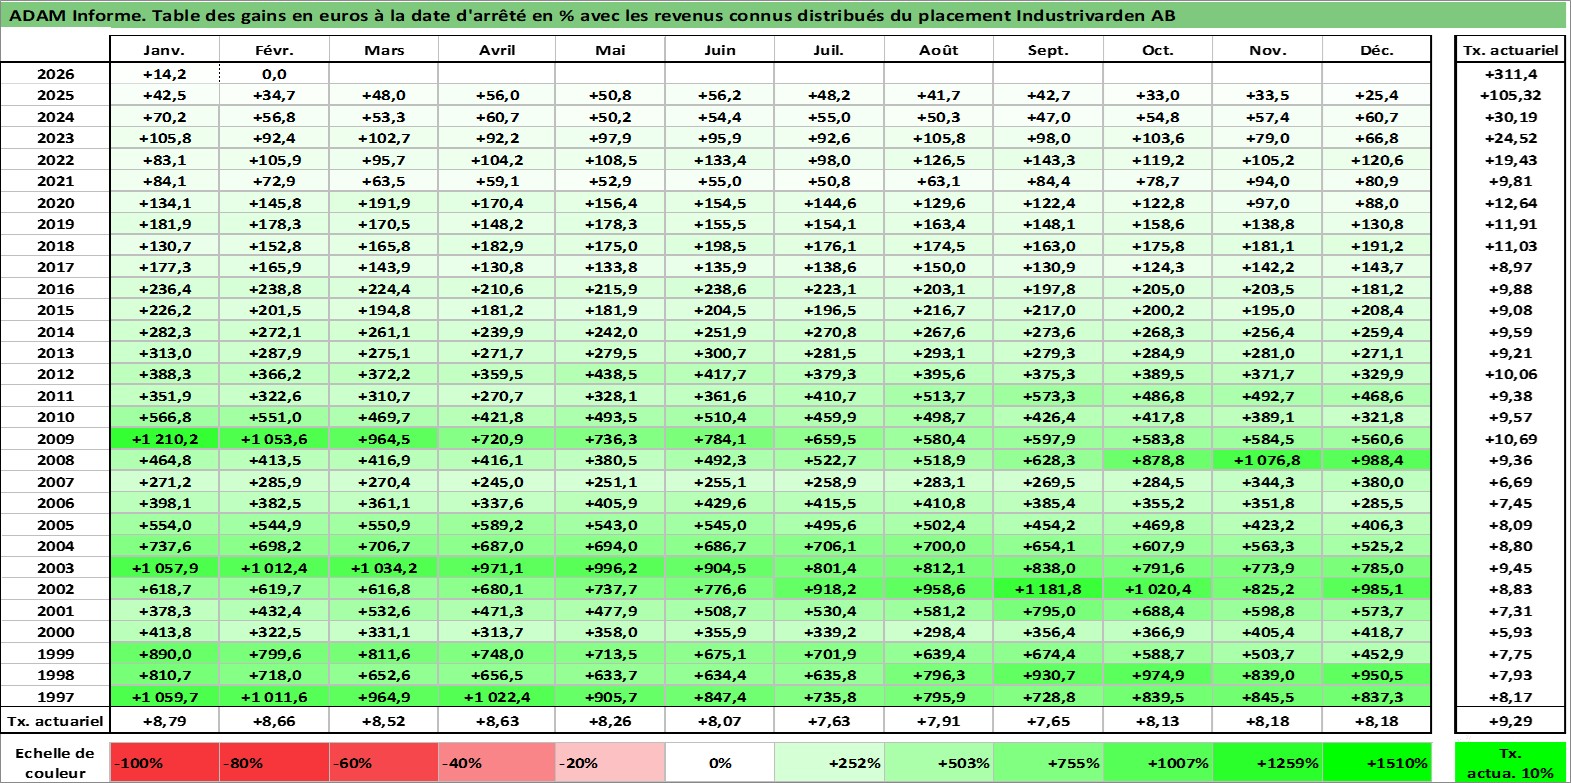Select the 0% white scale cell
This screenshot has height=783, width=1571.
[x=720, y=762]
